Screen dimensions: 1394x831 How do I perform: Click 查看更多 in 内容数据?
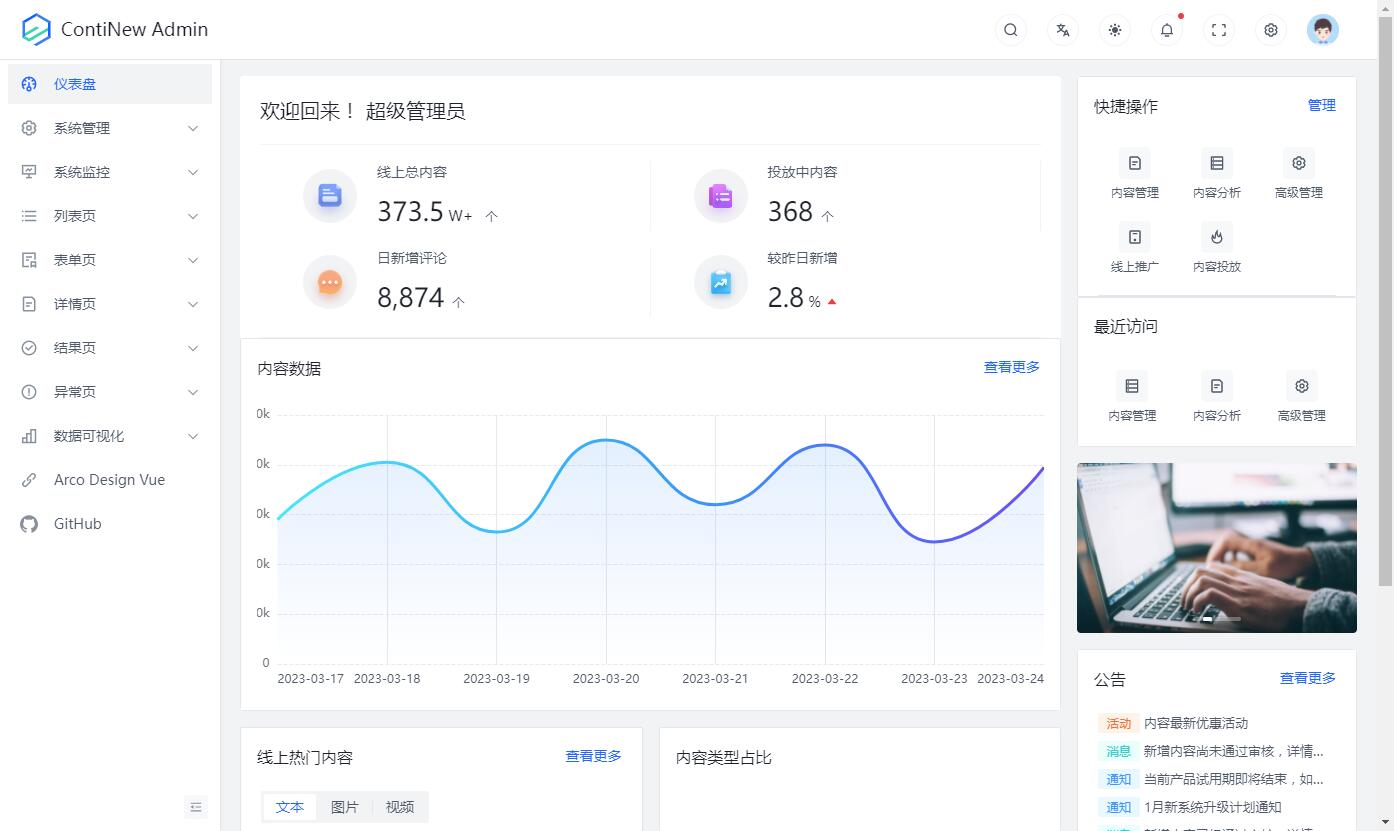click(x=1011, y=367)
